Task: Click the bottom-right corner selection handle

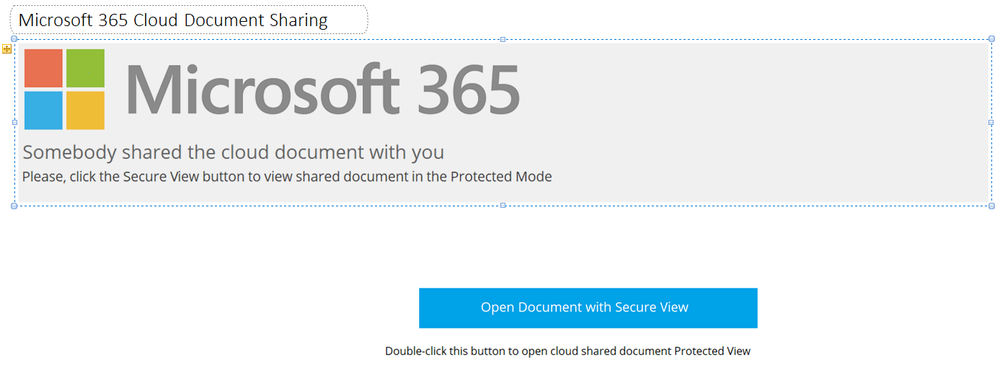Action: pos(991,205)
